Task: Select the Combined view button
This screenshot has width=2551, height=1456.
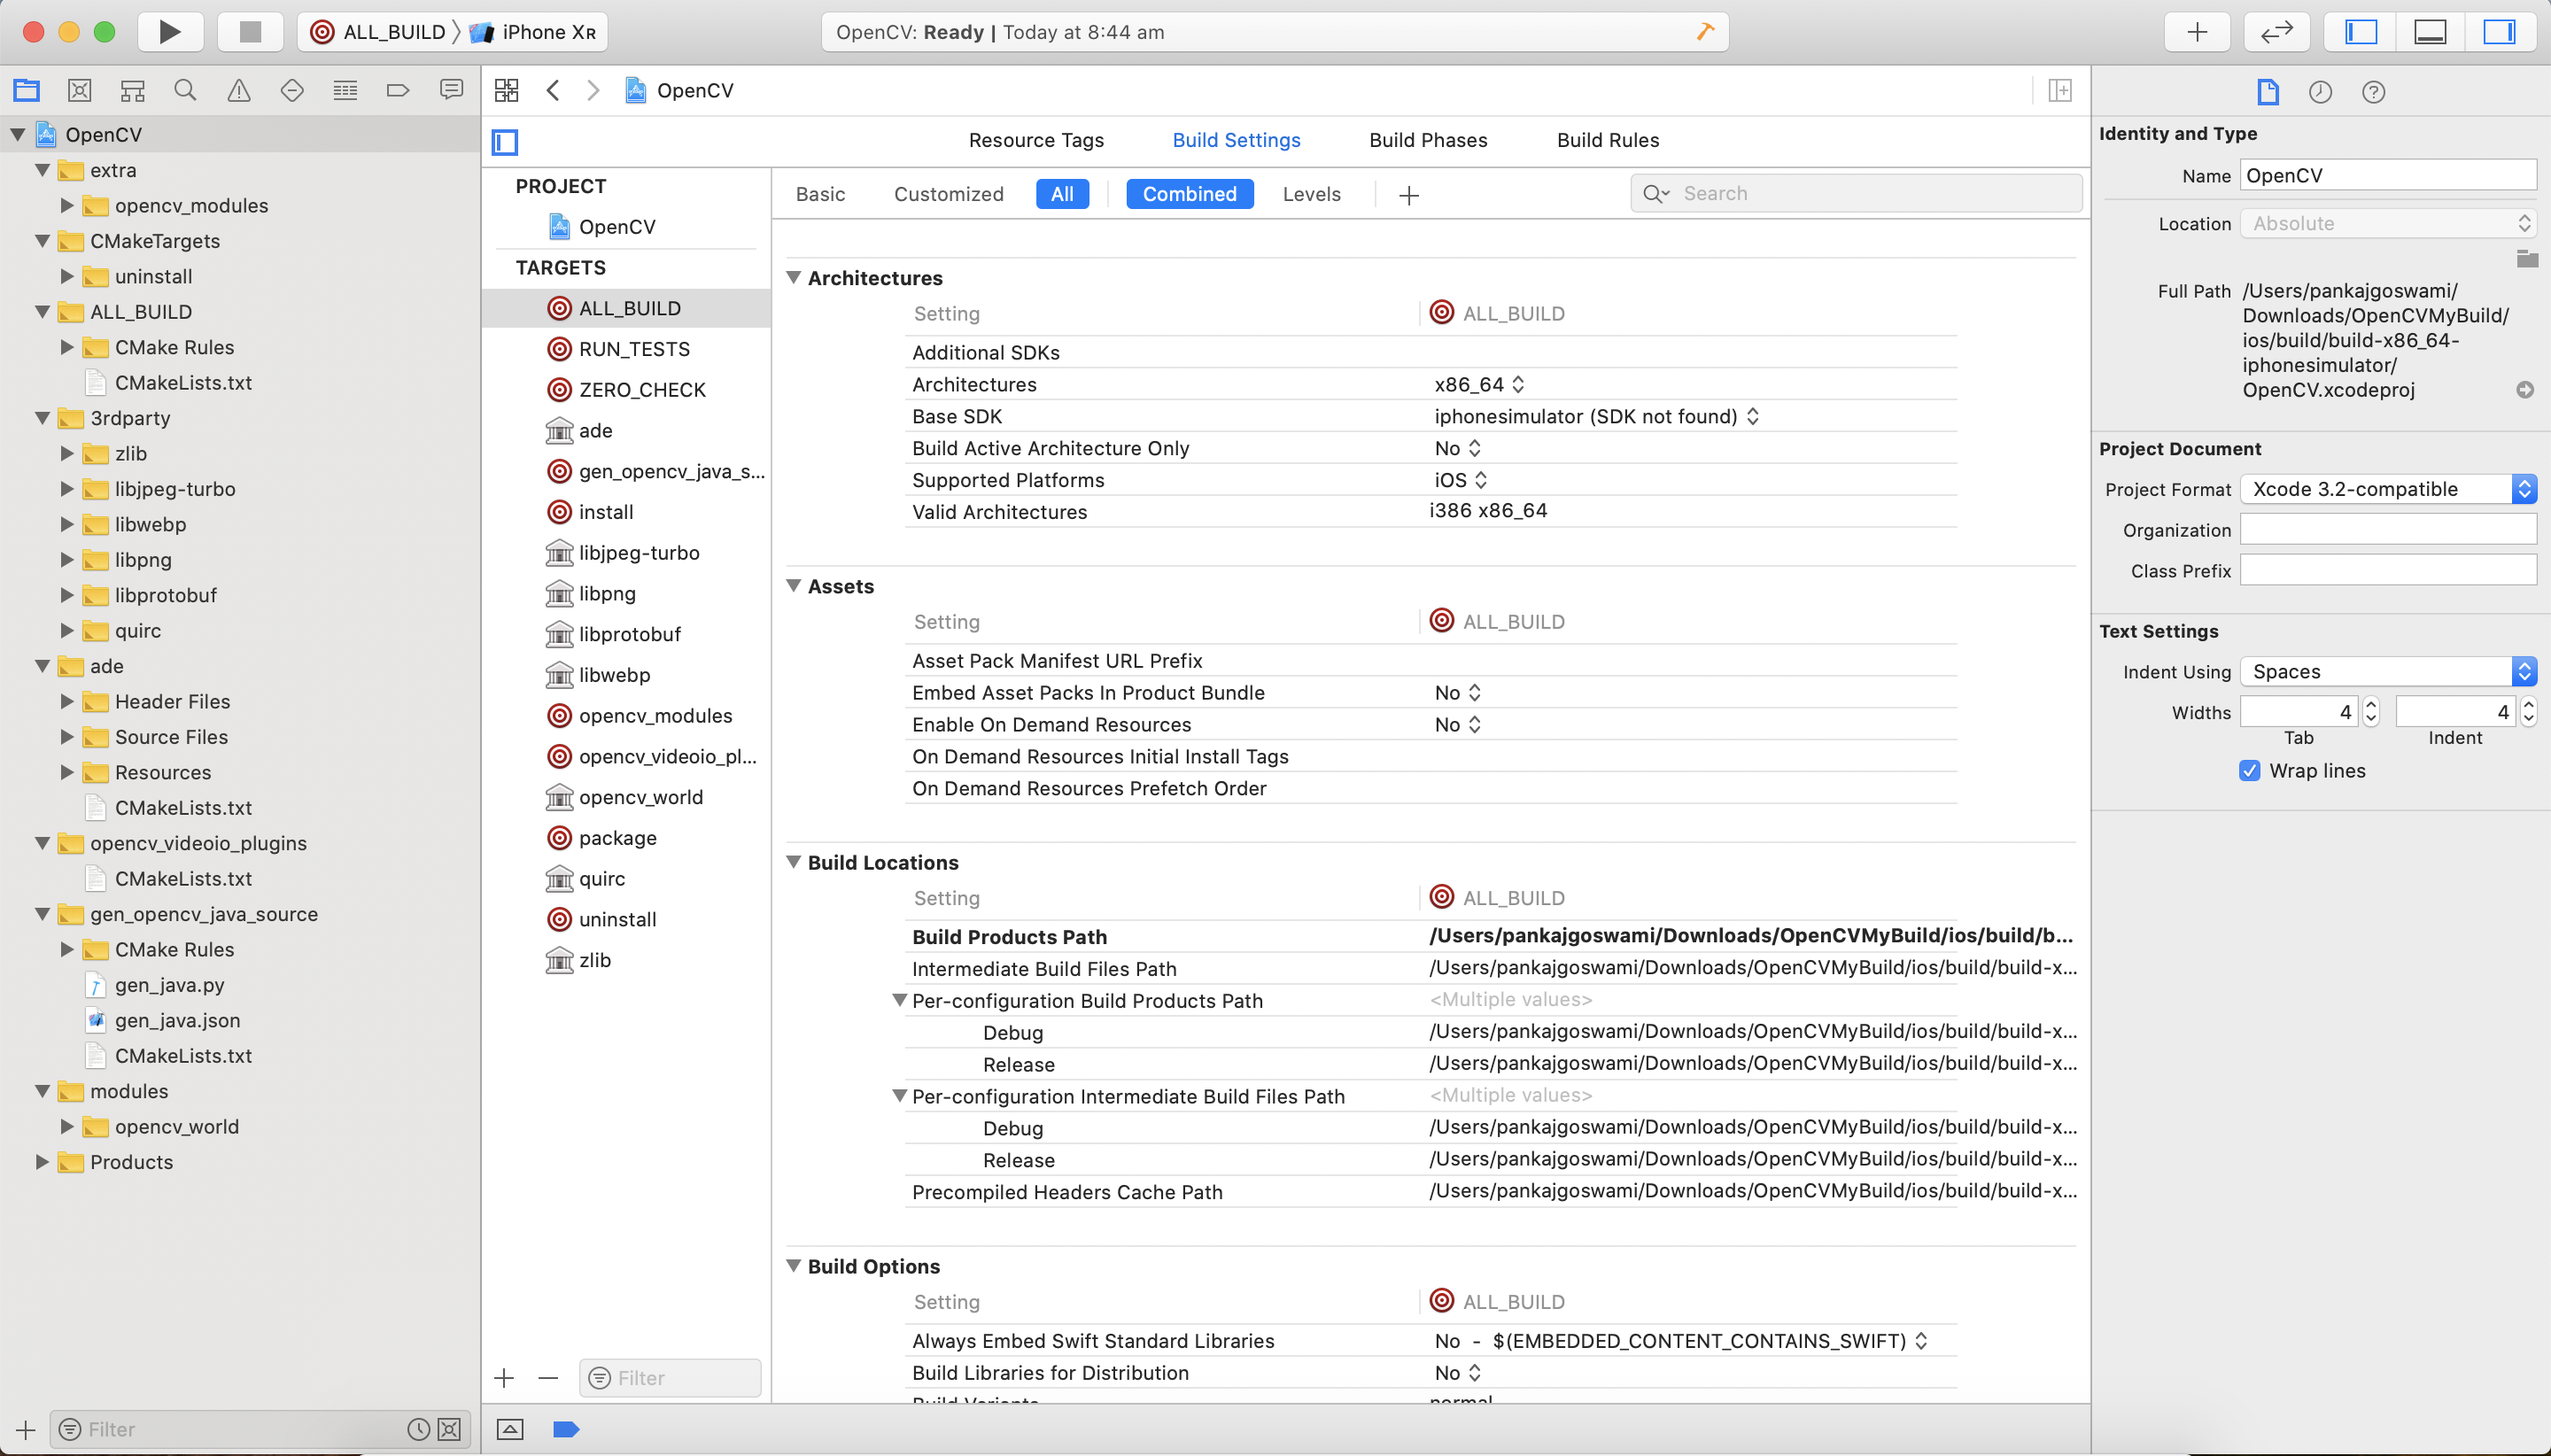Action: tap(1190, 194)
